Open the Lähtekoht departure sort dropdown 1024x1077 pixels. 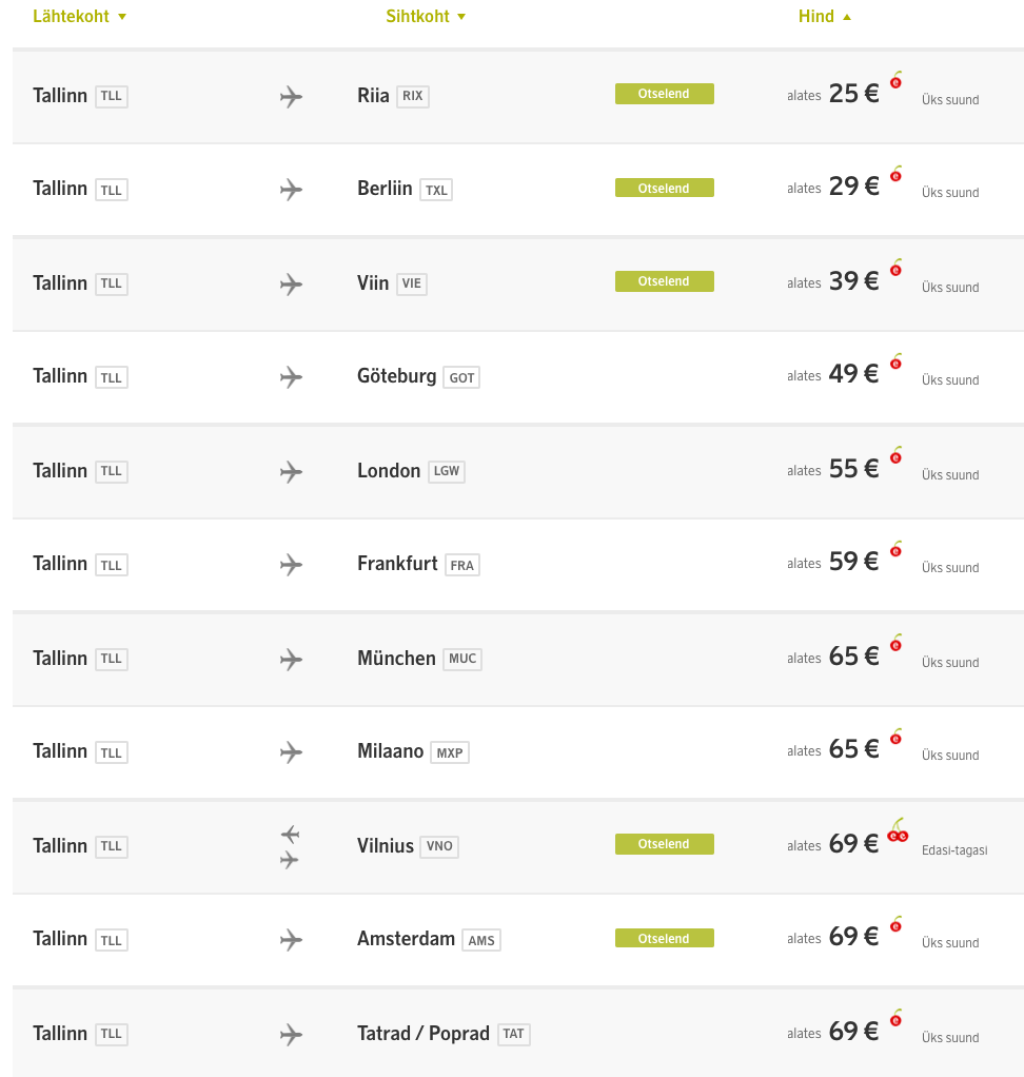80,17
